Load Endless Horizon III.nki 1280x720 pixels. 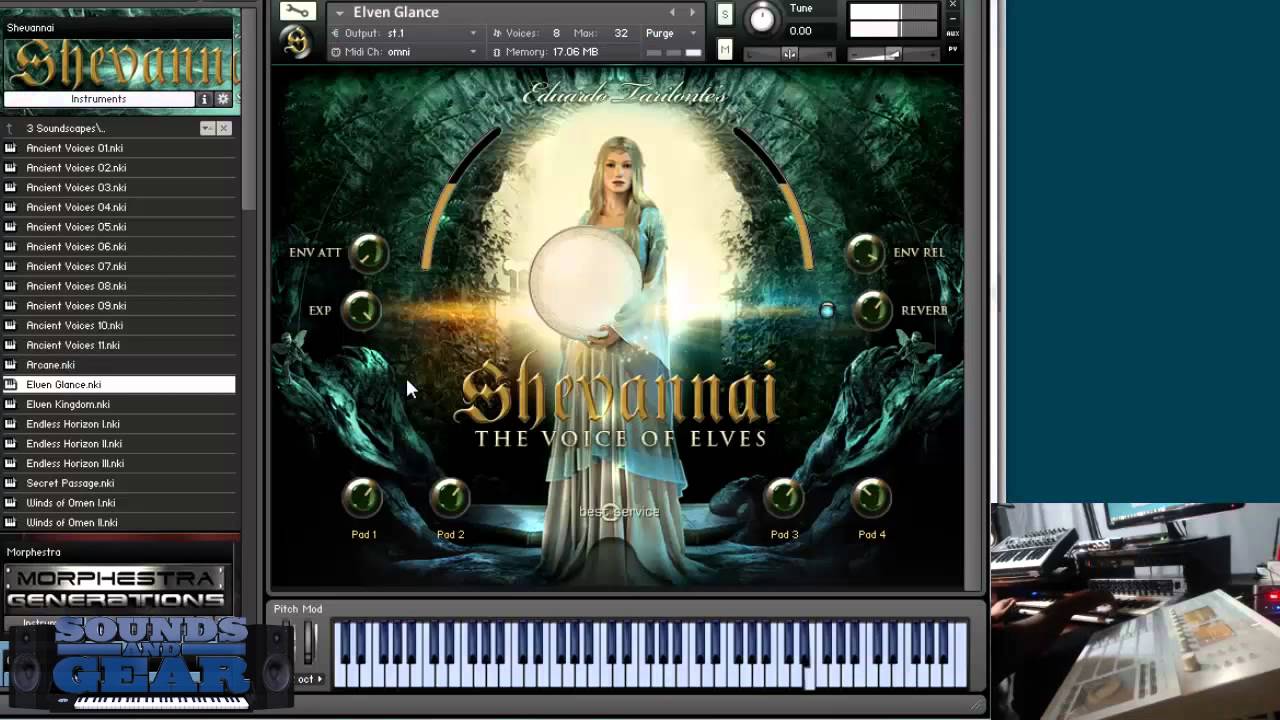[119, 463]
